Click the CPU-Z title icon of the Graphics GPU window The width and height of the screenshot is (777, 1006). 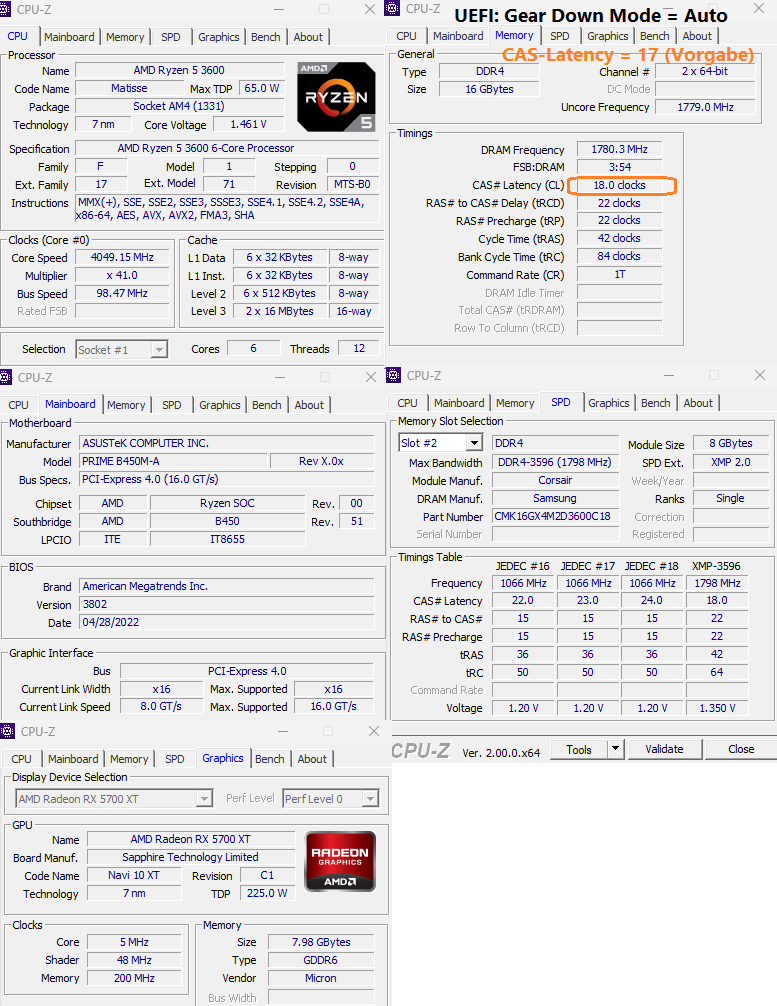pyautogui.click(x=8, y=731)
